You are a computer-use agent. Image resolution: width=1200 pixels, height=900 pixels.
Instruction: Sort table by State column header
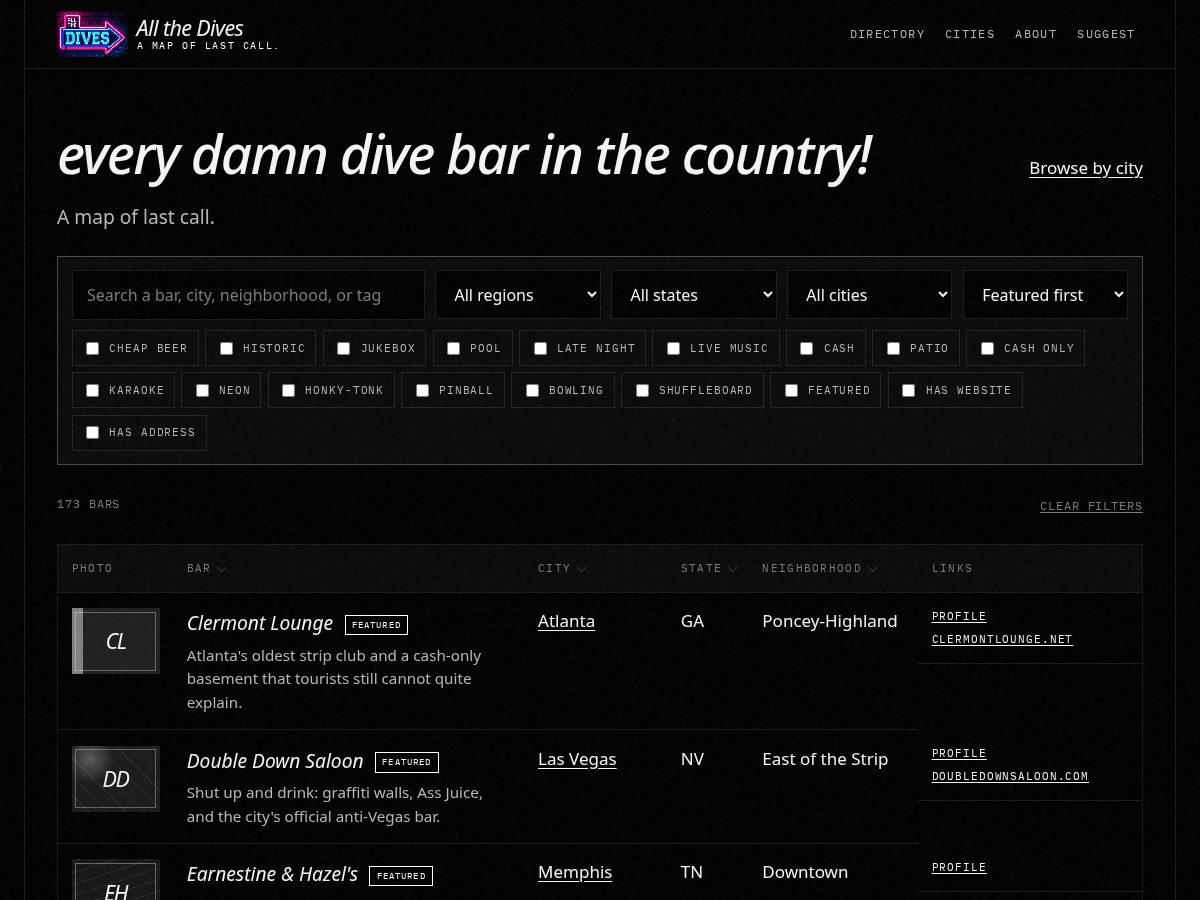coord(709,569)
